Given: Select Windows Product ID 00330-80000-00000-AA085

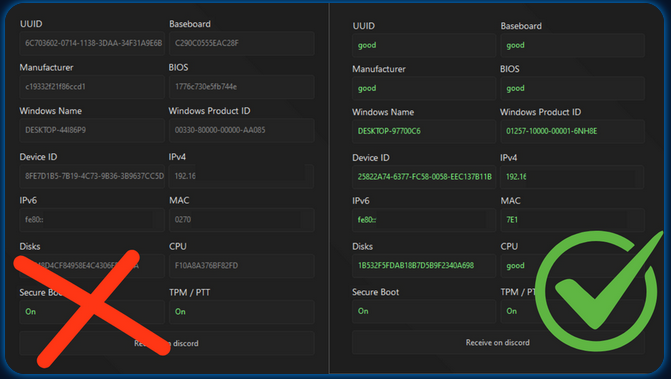Looking at the screenshot, I should click(241, 130).
